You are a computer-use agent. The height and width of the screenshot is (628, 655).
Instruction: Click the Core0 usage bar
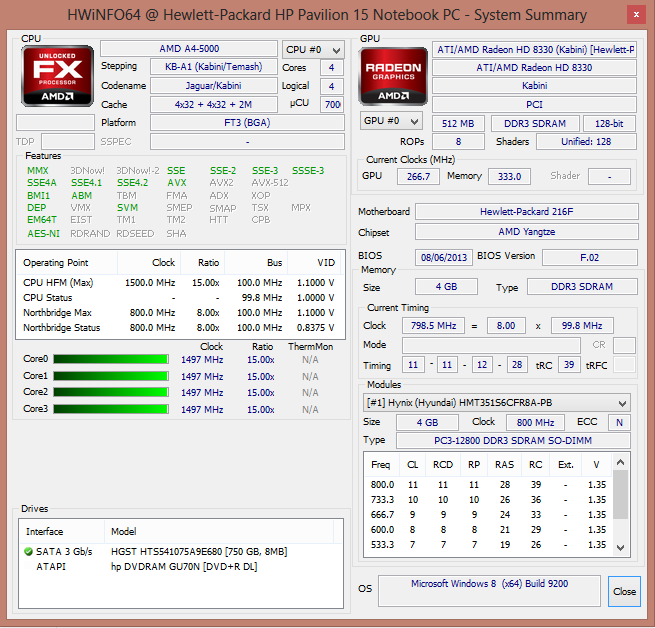tap(111, 359)
